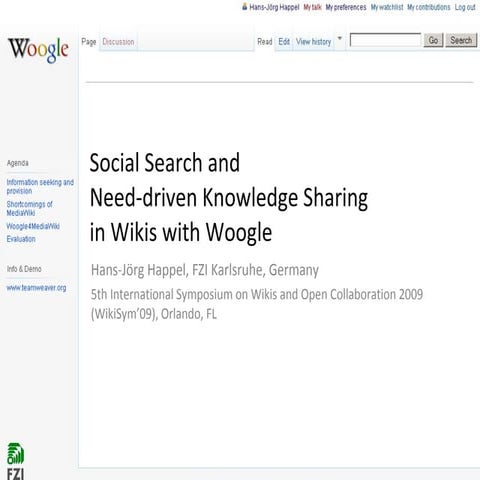
Task: Click the Info & Demo sidebar heading
Action: point(24,269)
